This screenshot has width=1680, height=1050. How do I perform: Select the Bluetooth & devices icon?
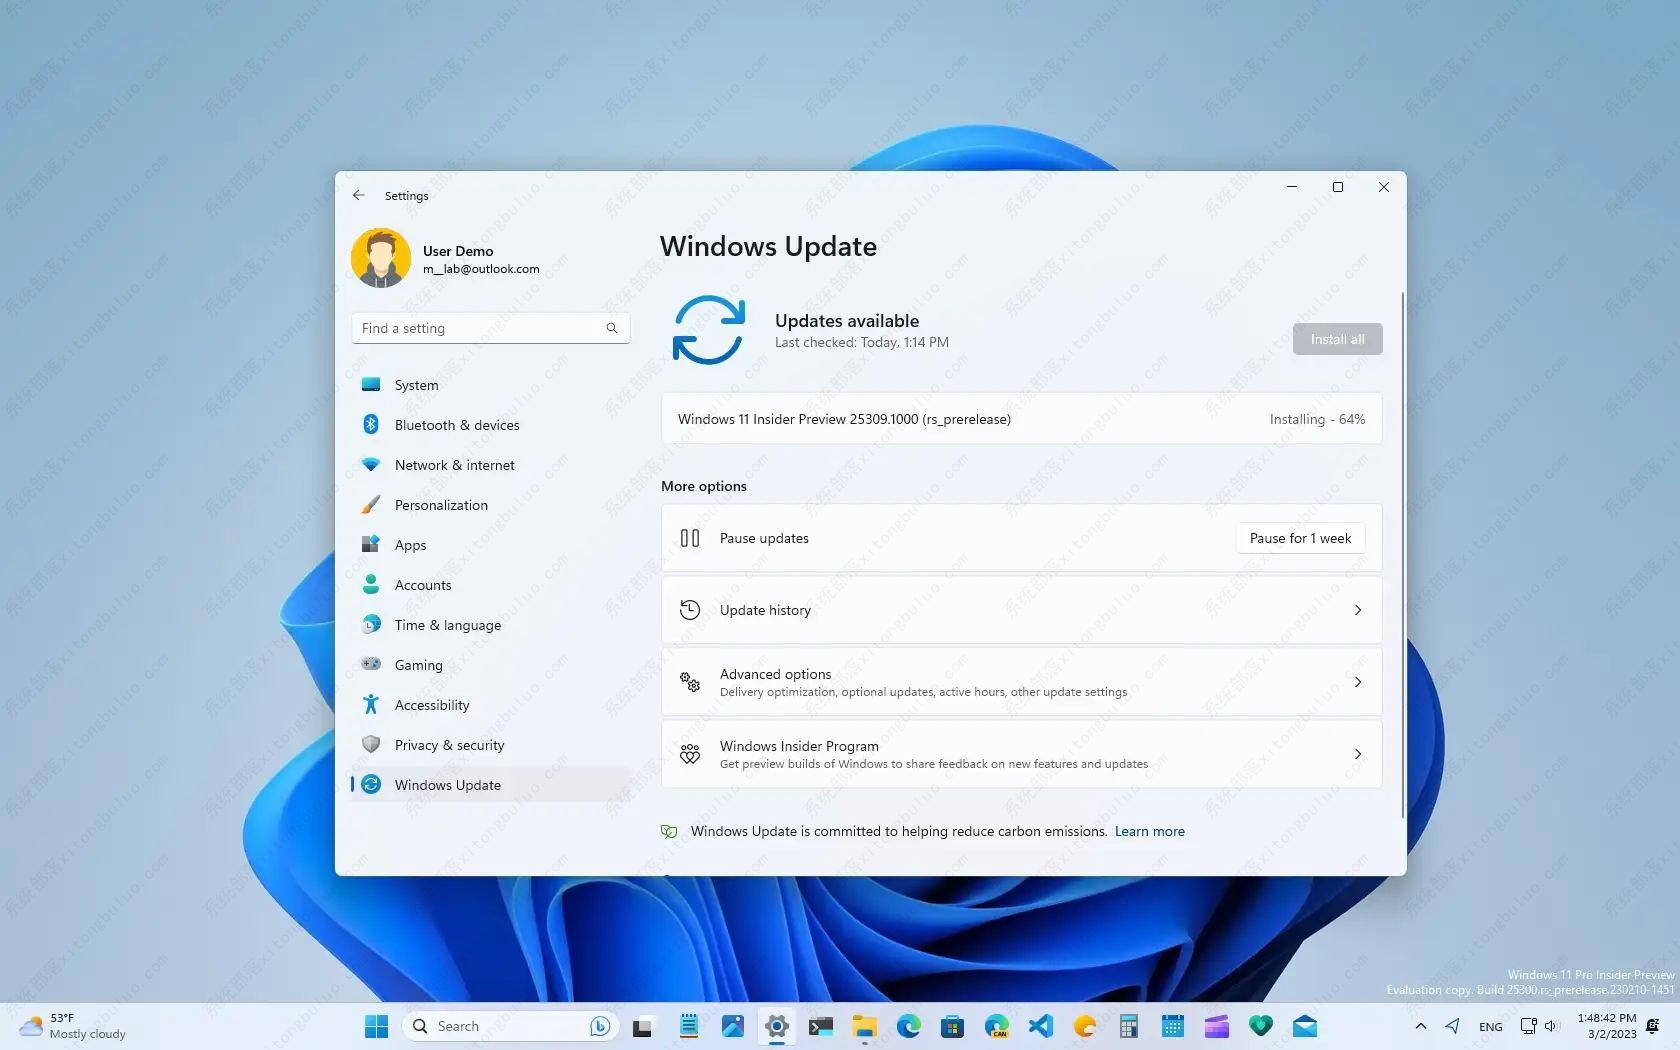[371, 424]
